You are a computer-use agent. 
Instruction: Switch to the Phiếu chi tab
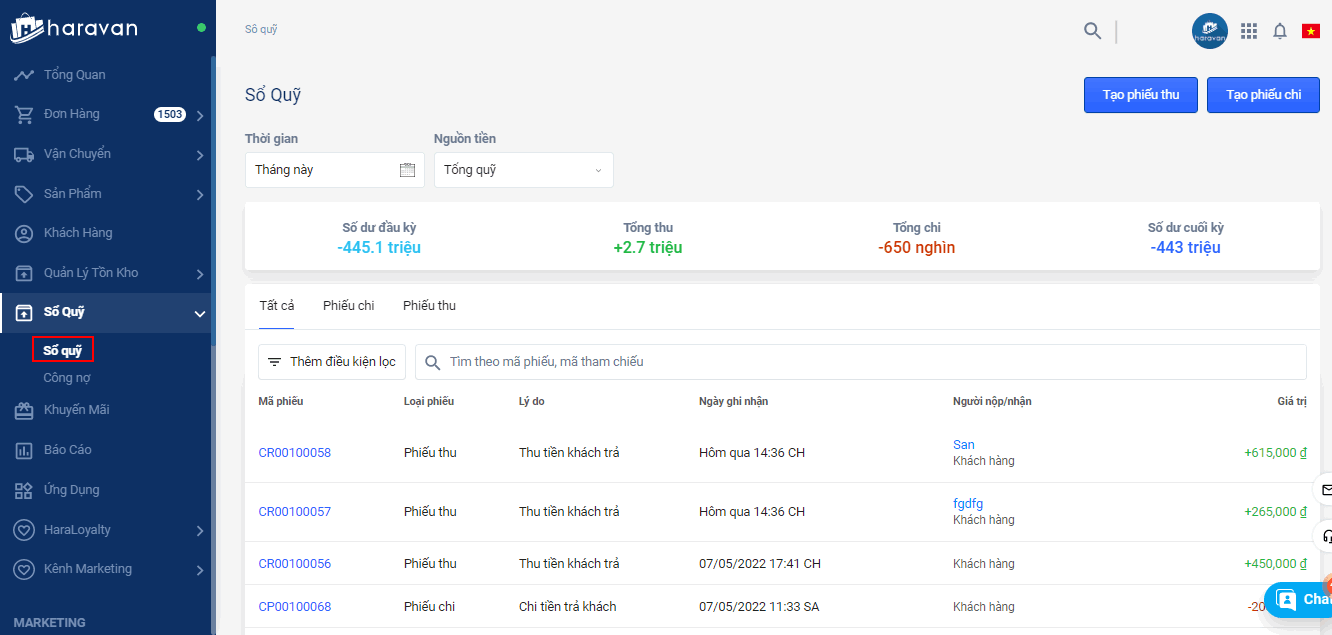point(348,306)
